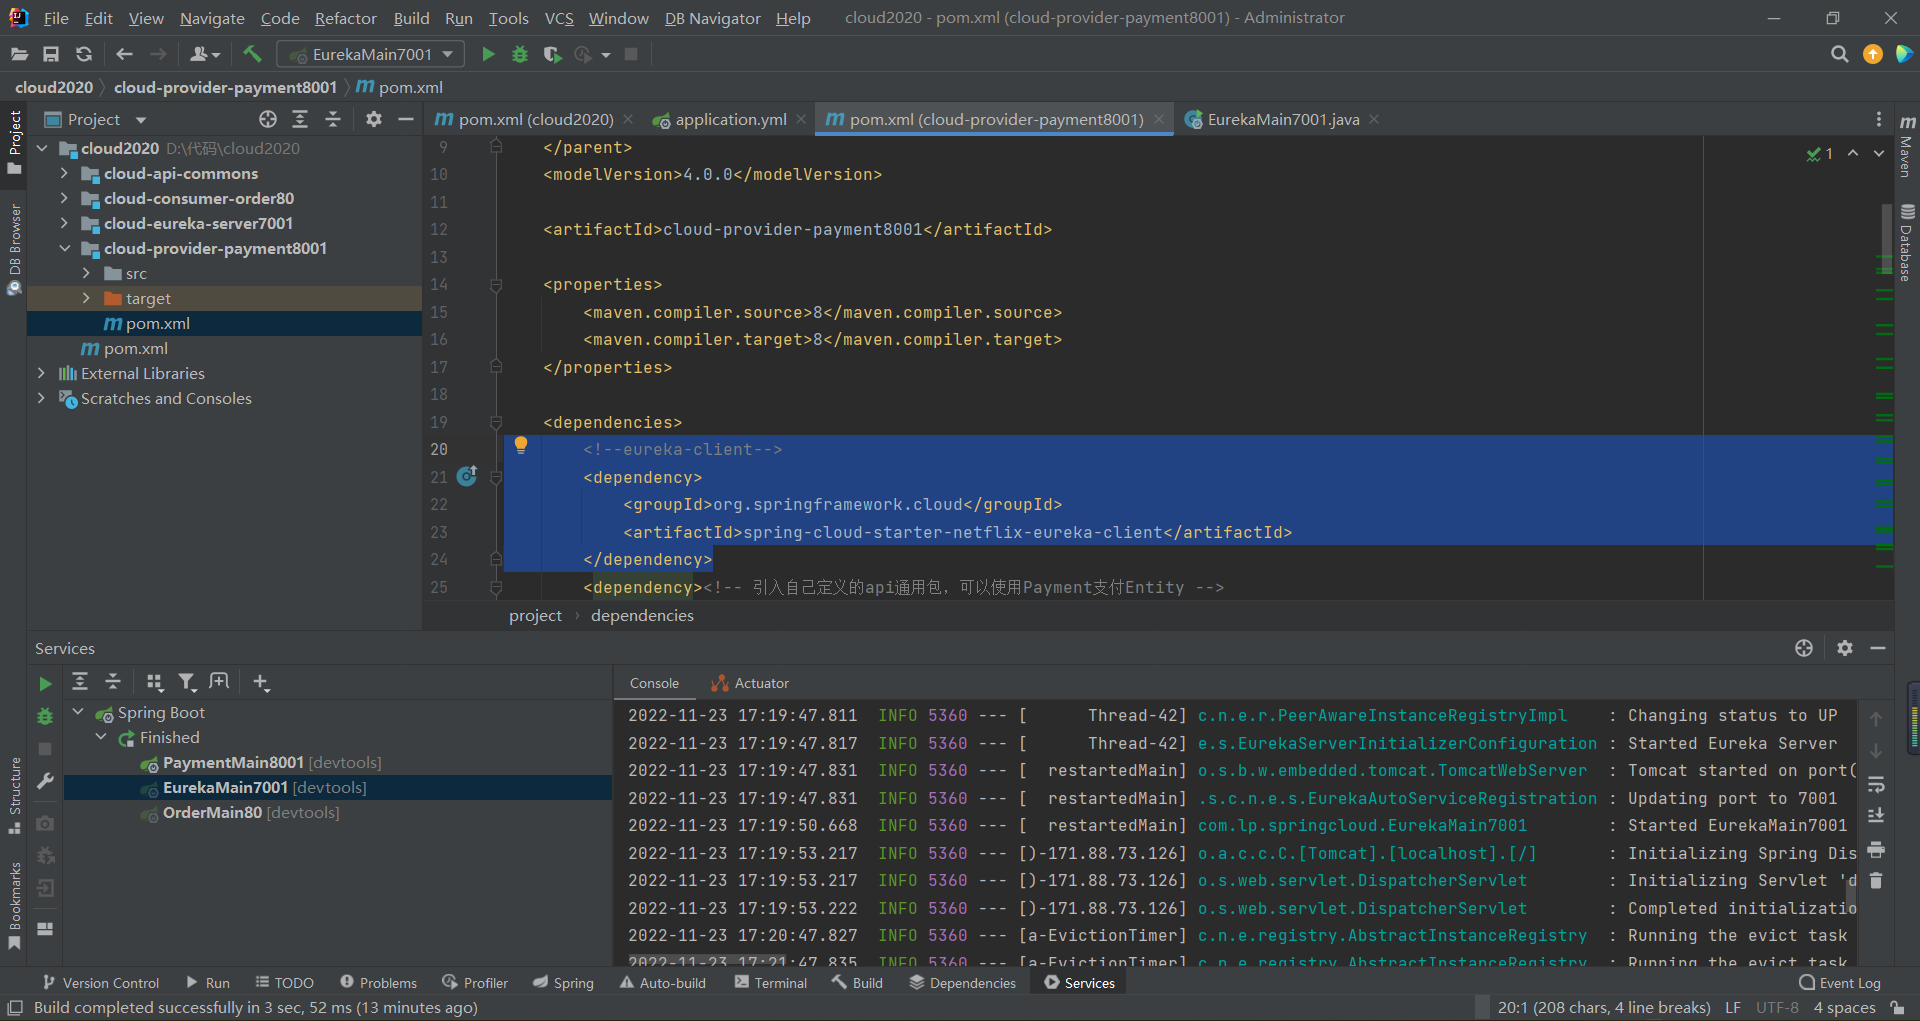The image size is (1920, 1021).
Task: Expand the target folder
Action: coord(86,298)
